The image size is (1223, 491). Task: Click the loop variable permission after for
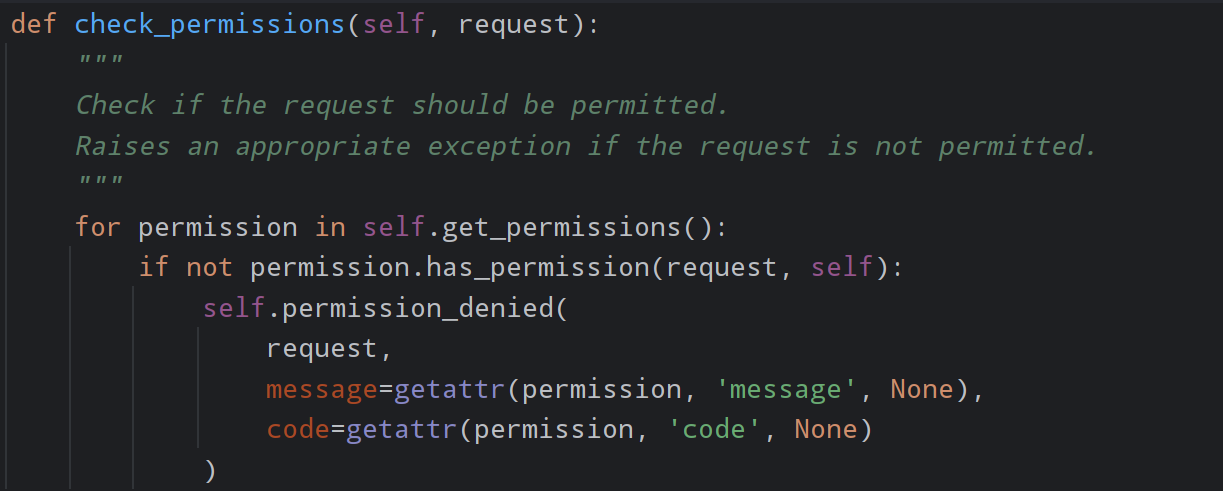pyautogui.click(x=218, y=227)
